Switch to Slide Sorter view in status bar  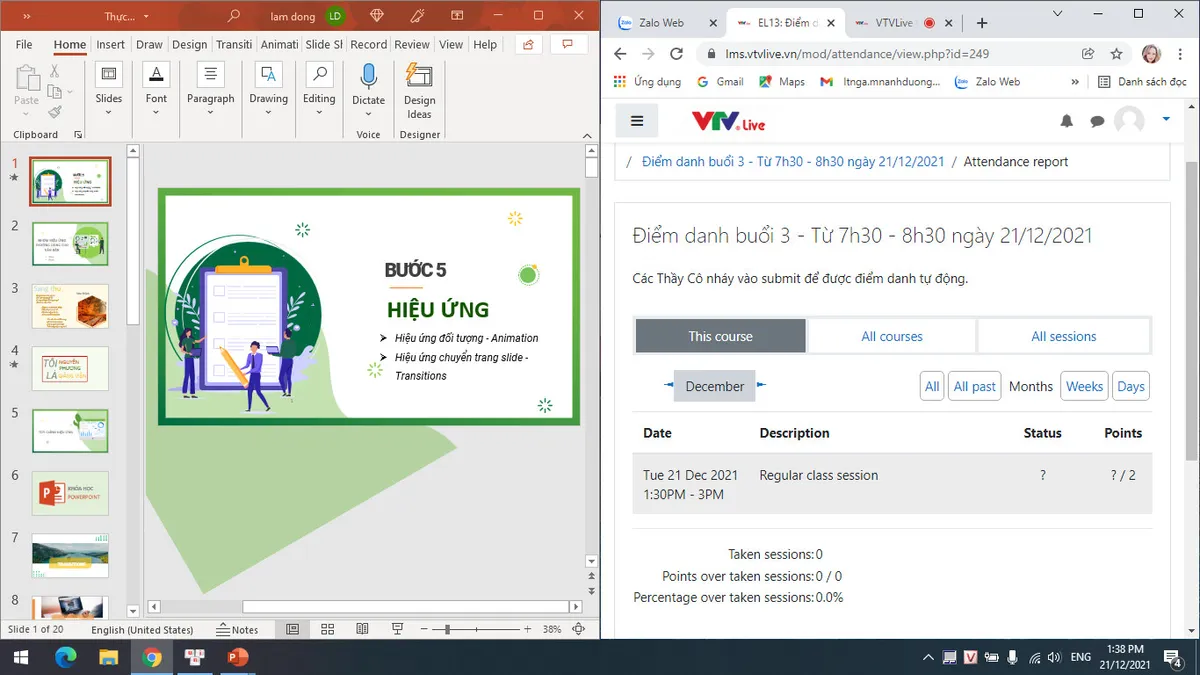328,629
